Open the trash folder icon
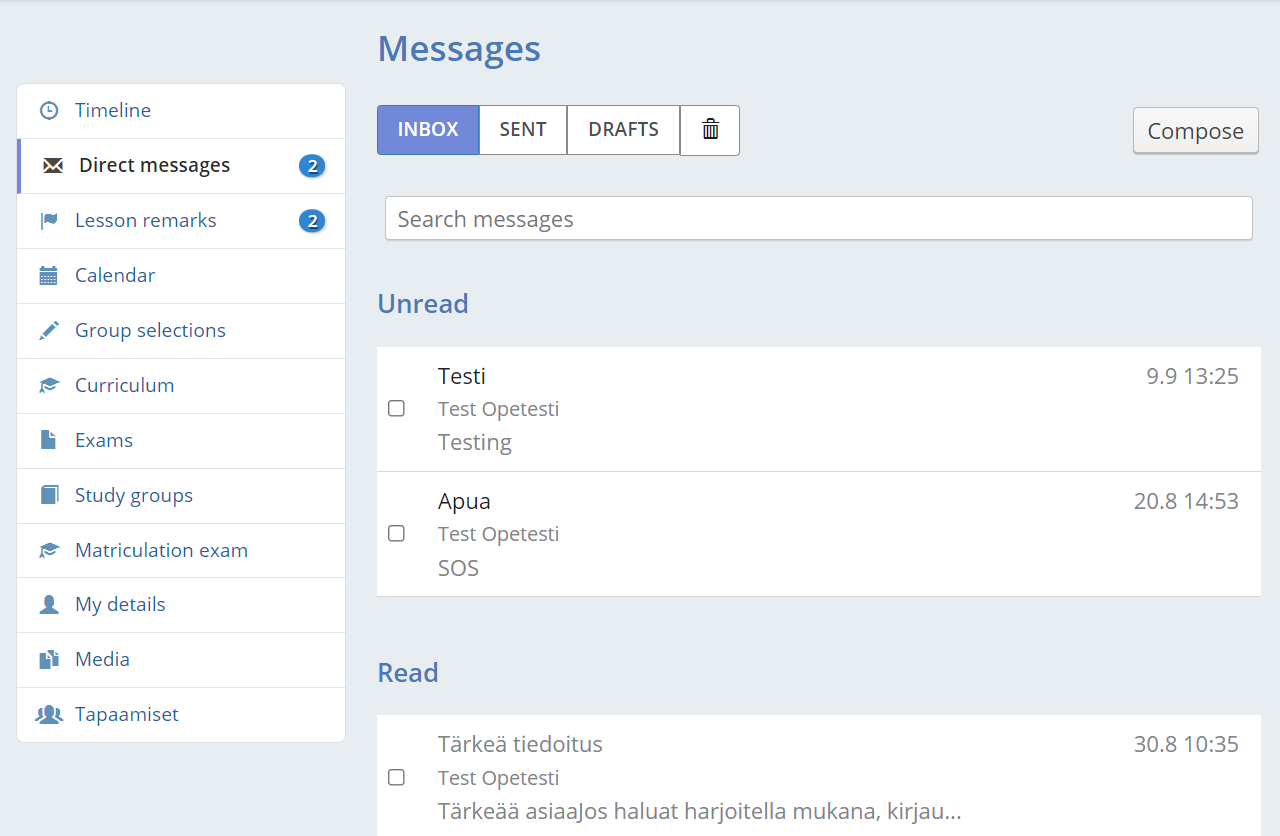1280x836 pixels. click(710, 130)
